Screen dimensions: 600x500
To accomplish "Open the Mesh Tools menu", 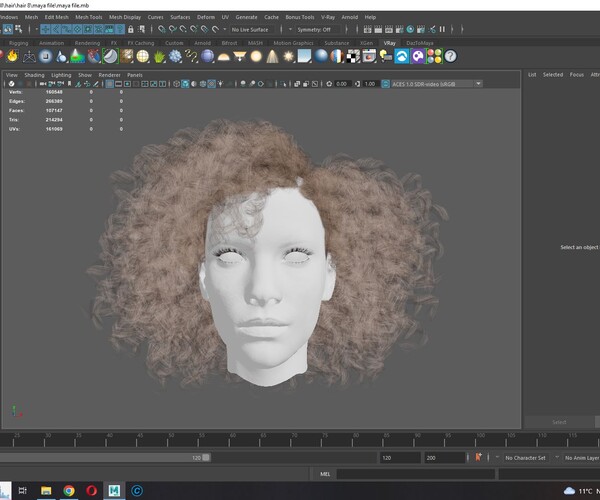I will [x=89, y=17].
